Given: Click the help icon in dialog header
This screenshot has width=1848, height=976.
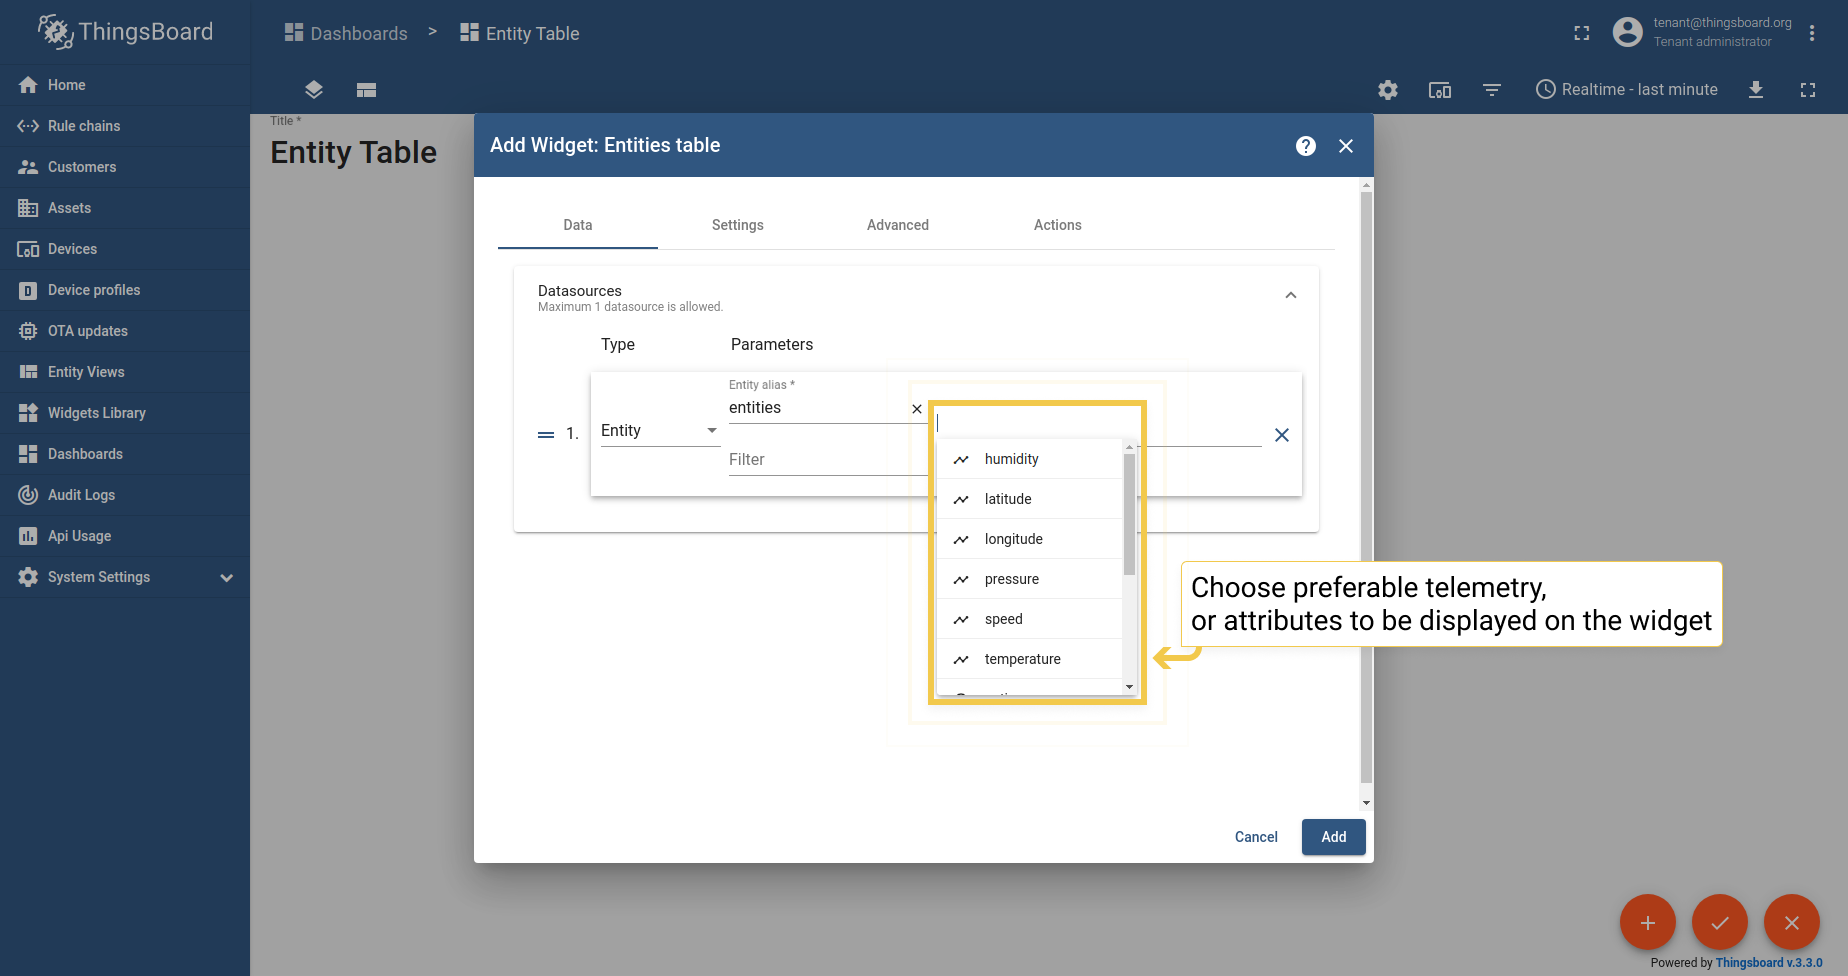Looking at the screenshot, I should (1305, 146).
